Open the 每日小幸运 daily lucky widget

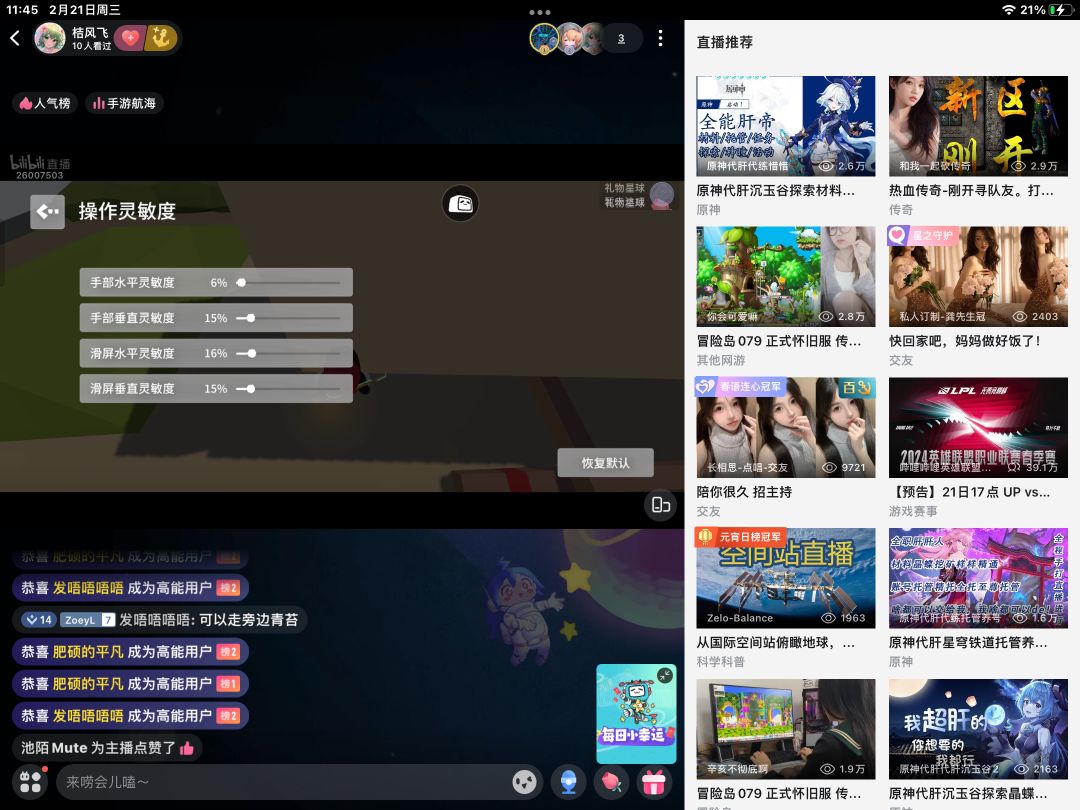pos(635,716)
